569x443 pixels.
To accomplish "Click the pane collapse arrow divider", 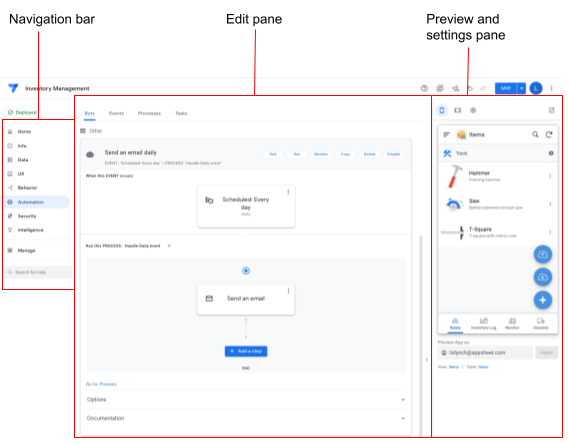I will pyautogui.click(x=427, y=360).
